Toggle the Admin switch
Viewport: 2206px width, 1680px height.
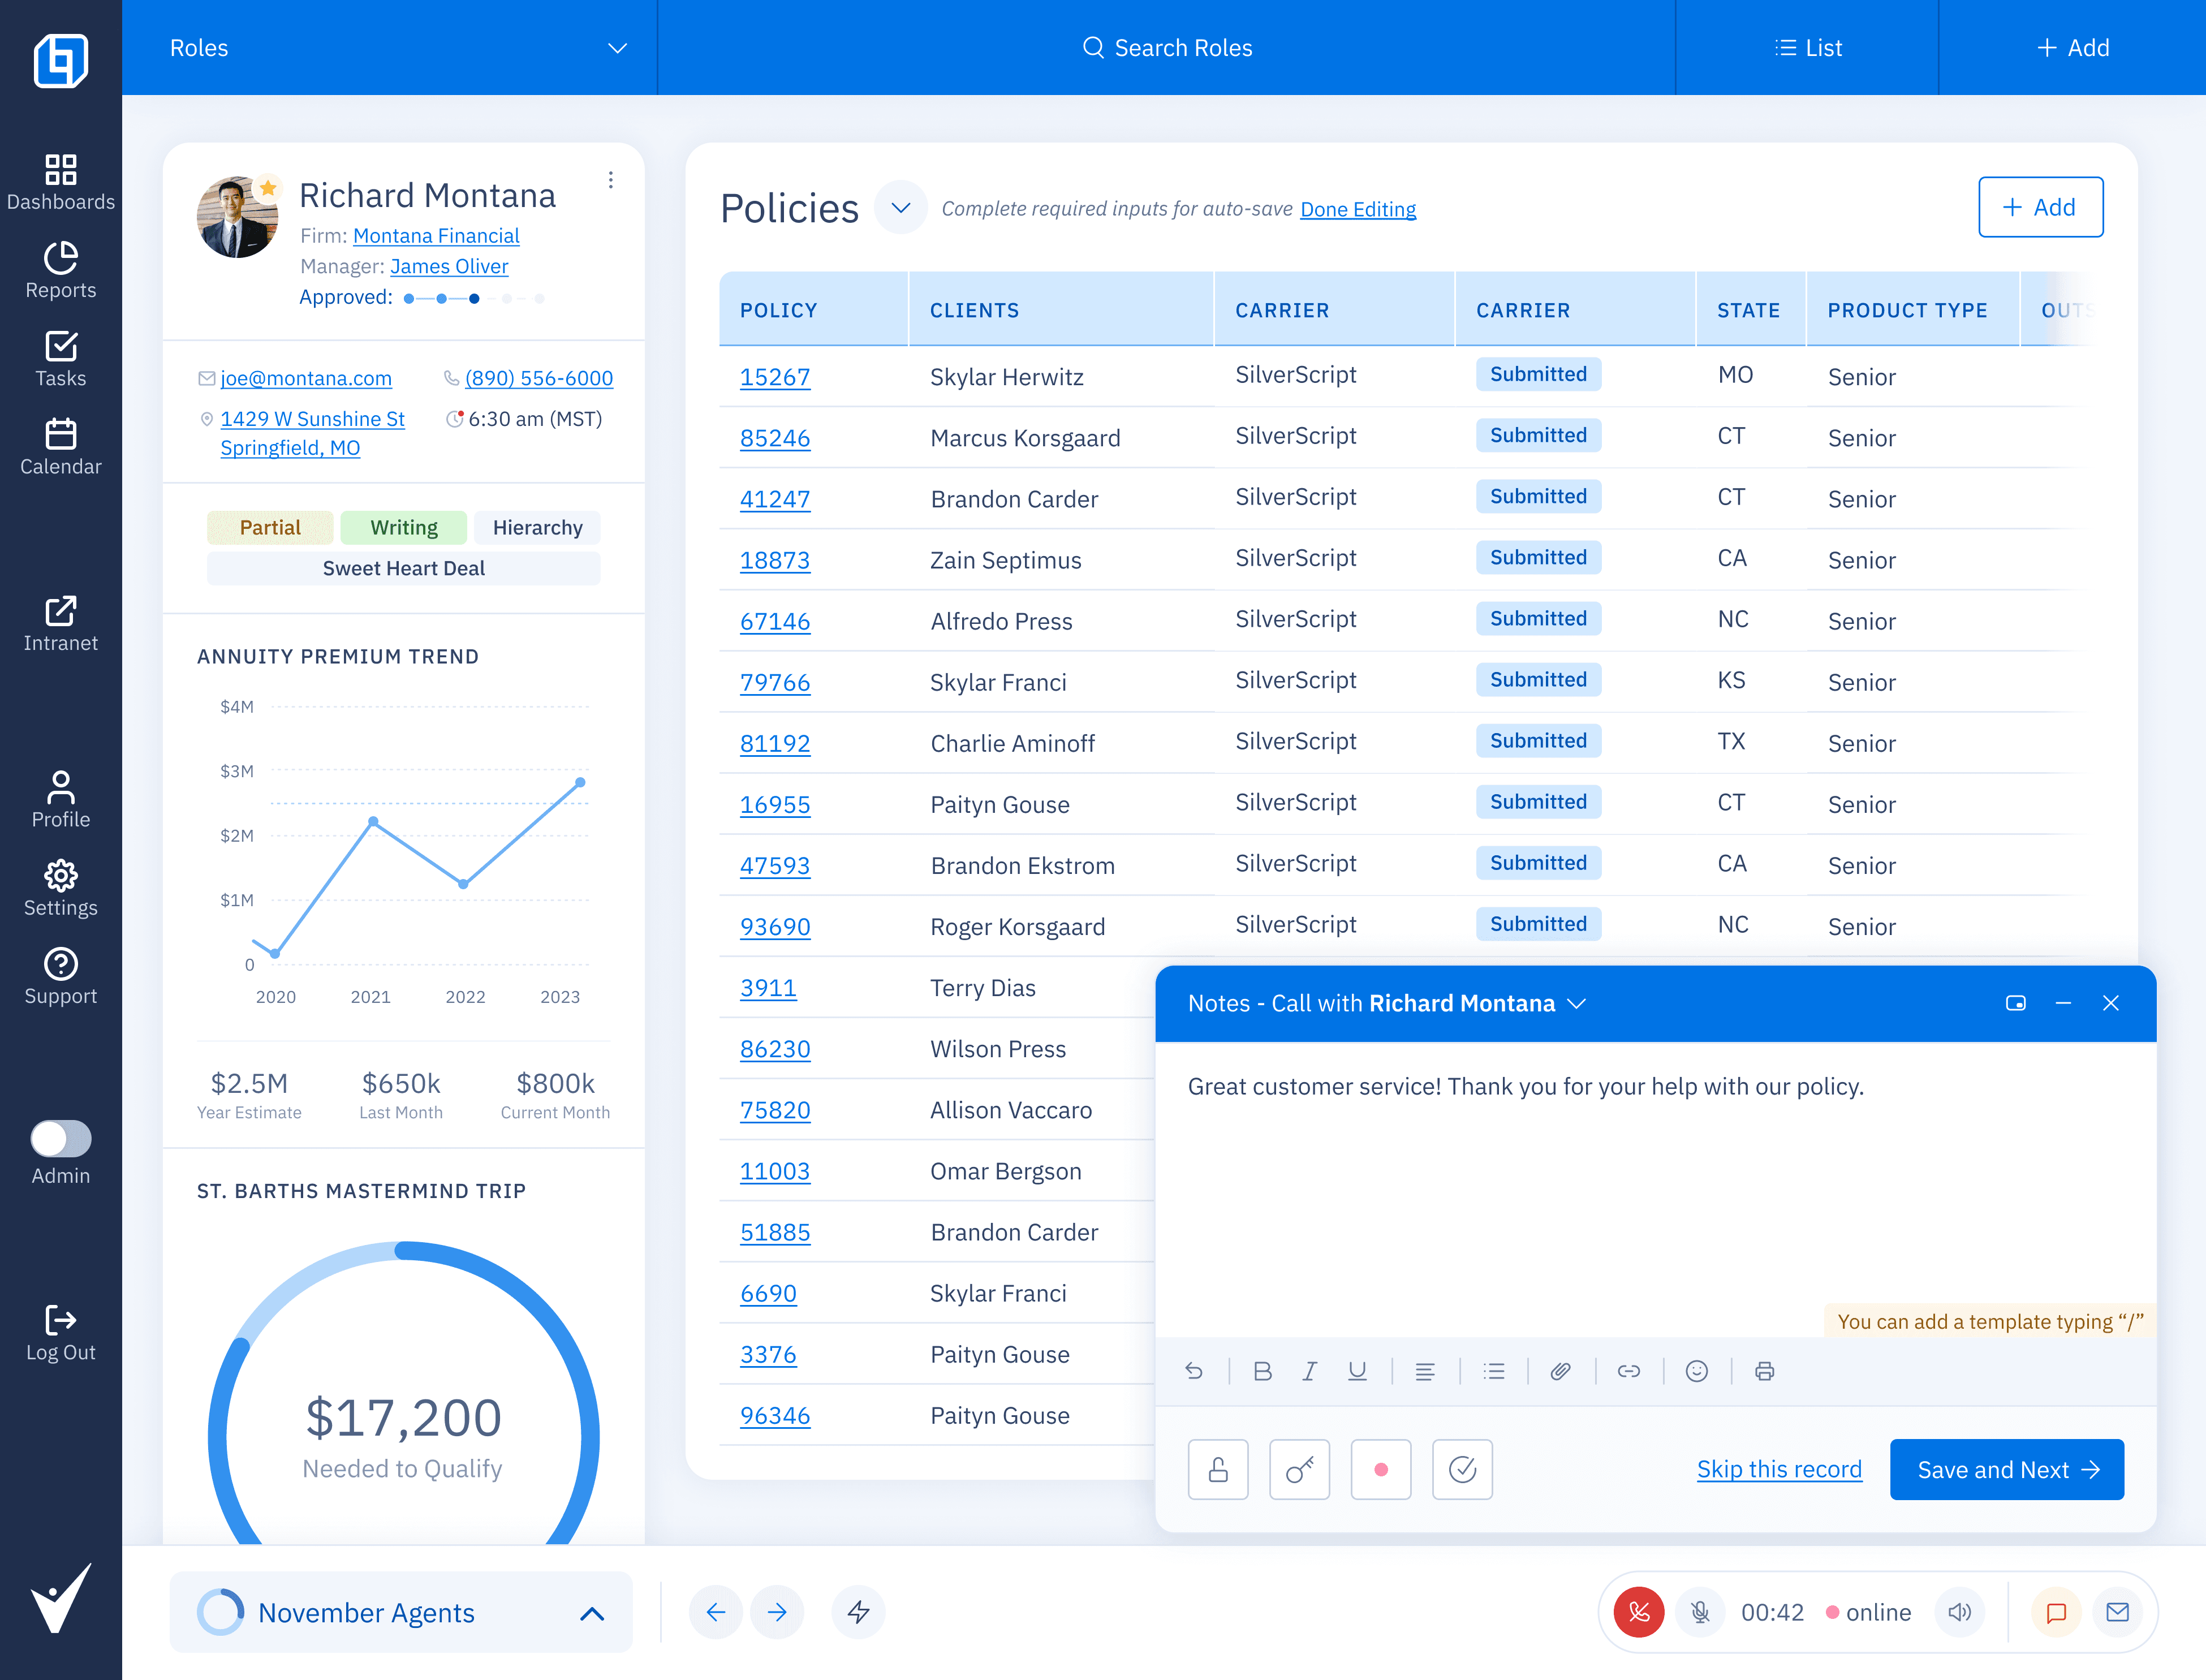pyautogui.click(x=60, y=1138)
